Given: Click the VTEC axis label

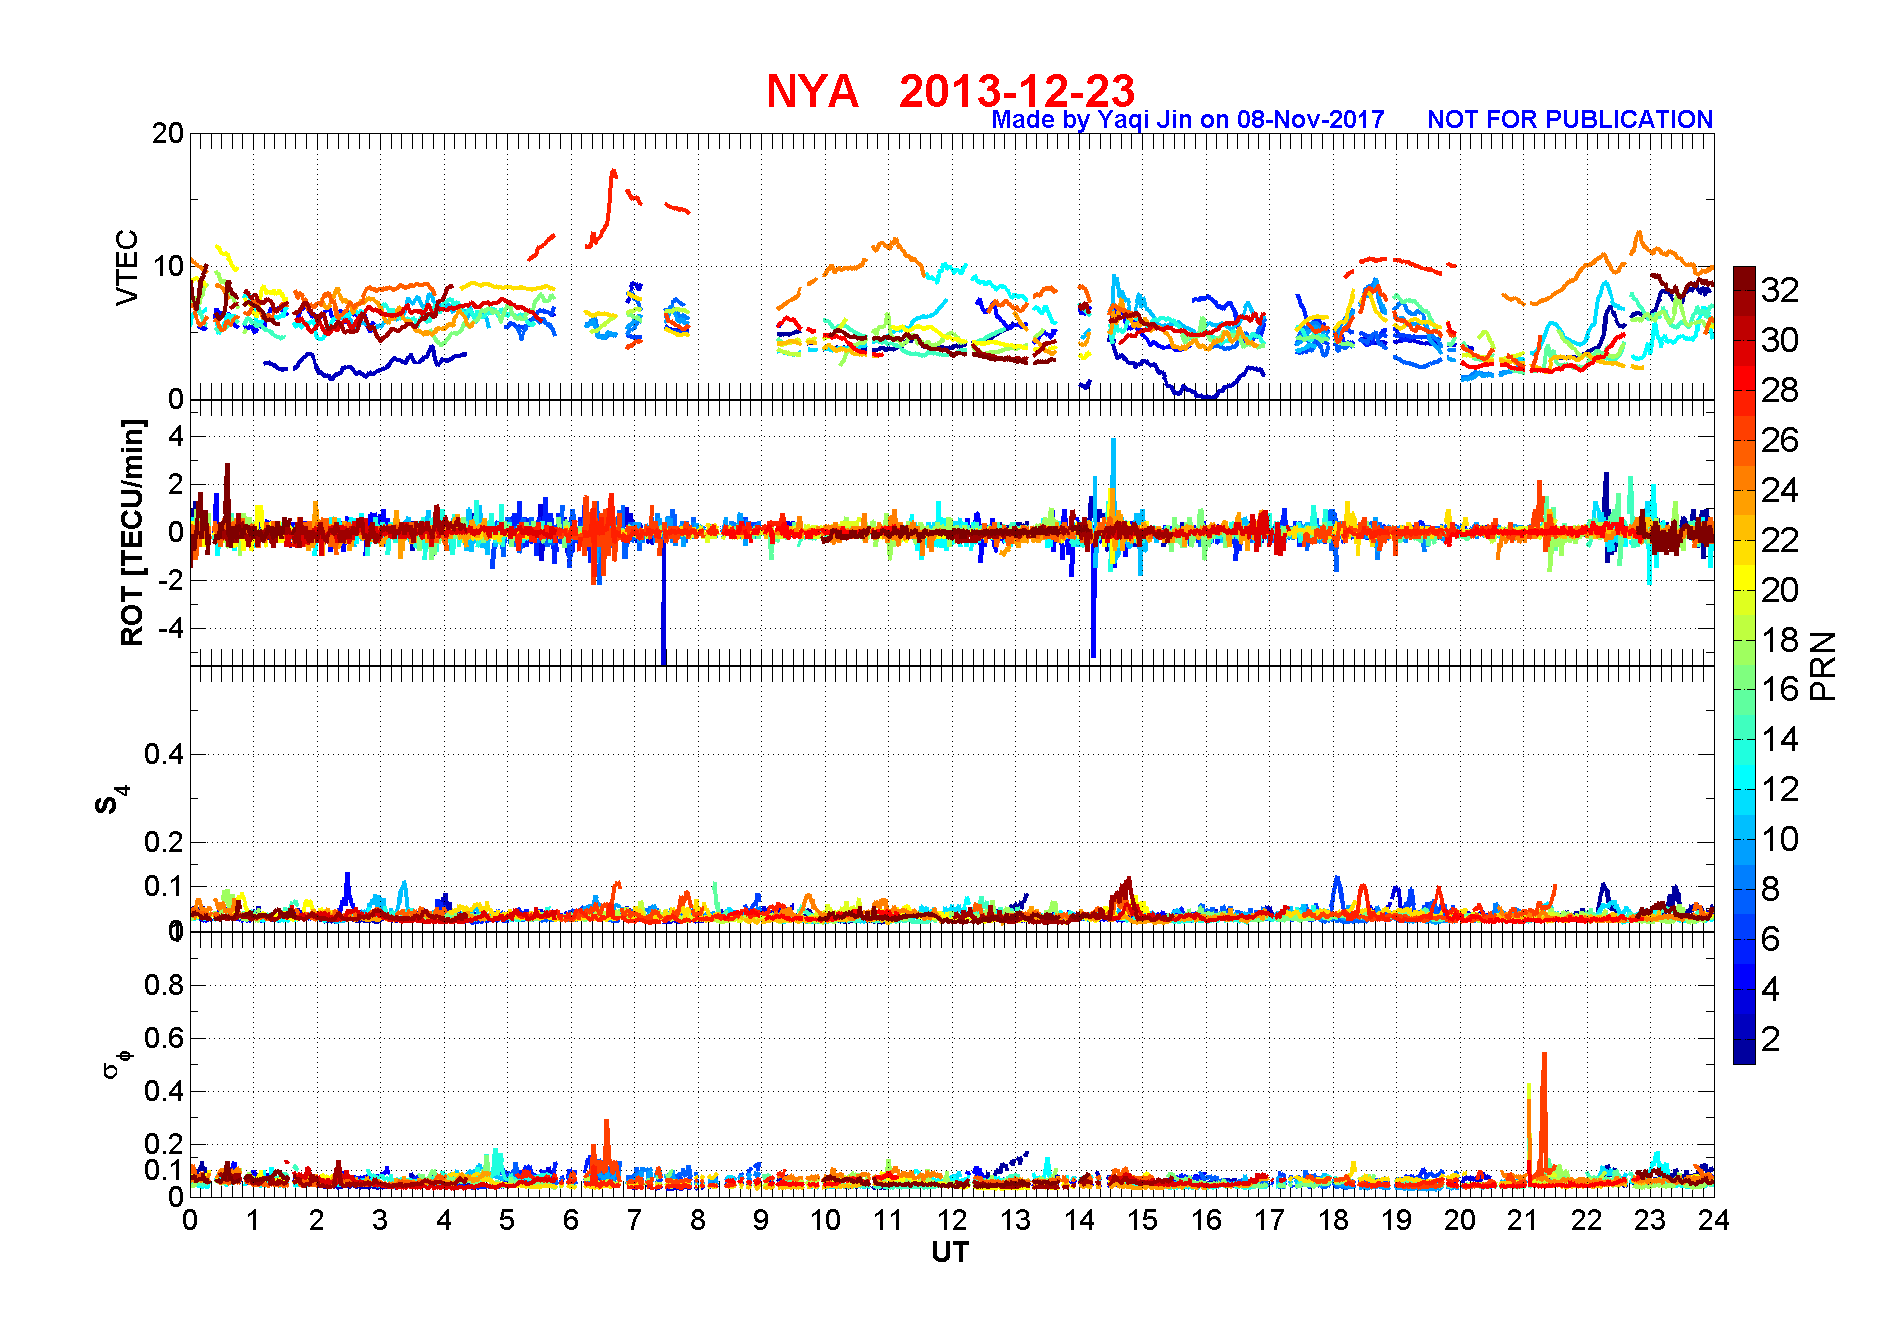Looking at the screenshot, I should pyautogui.click(x=127, y=267).
